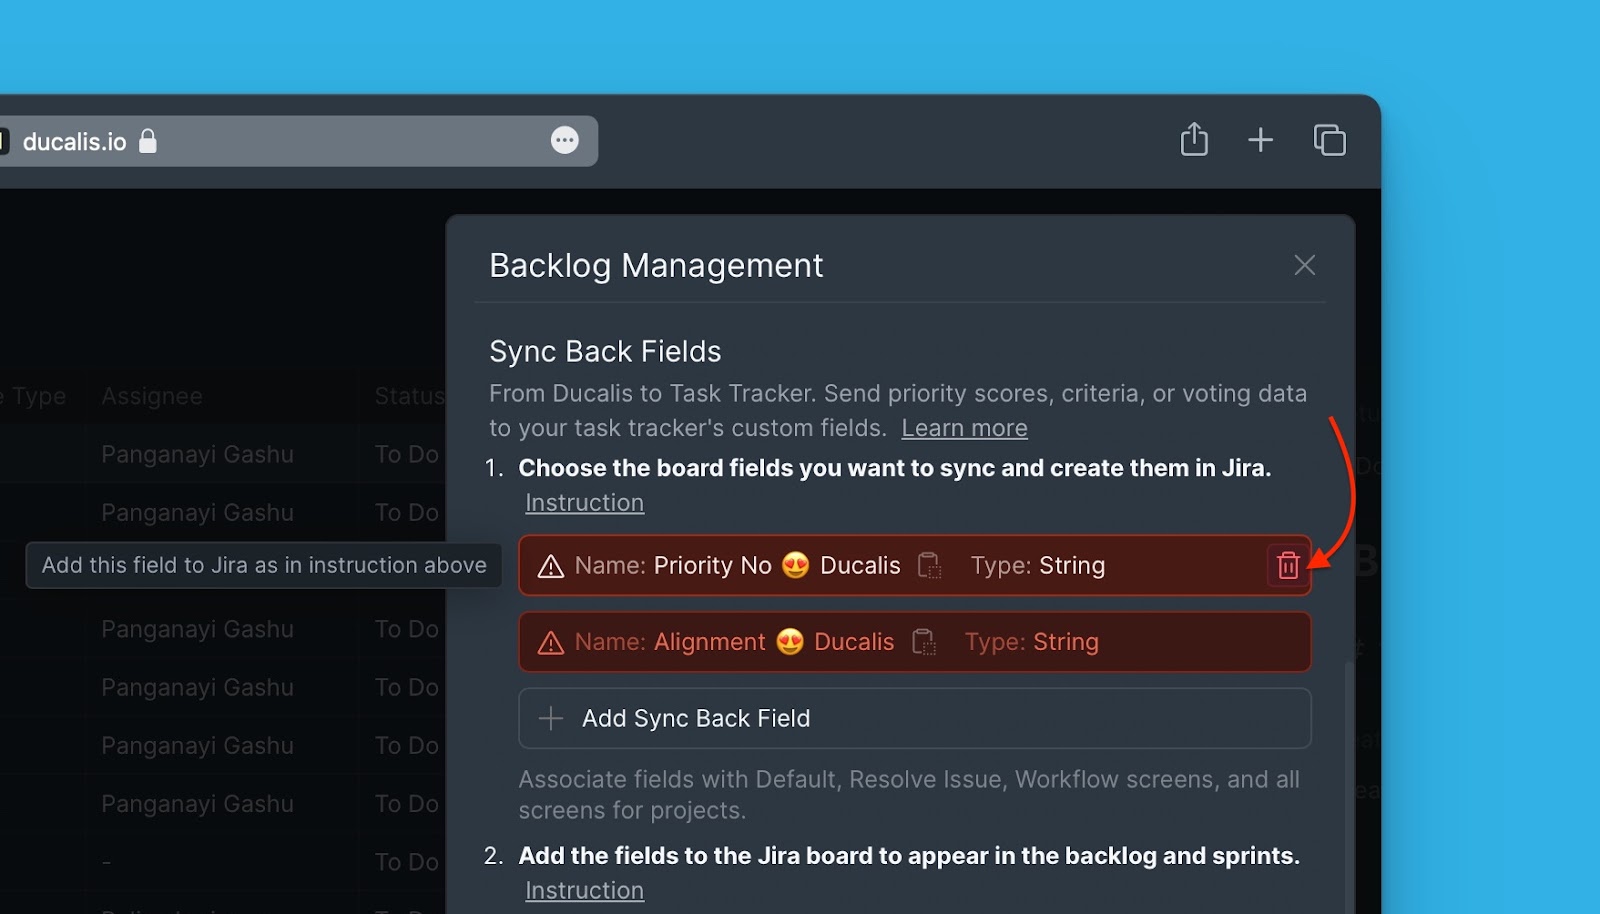
Task: Open a new browser tab
Action: [x=1260, y=140]
